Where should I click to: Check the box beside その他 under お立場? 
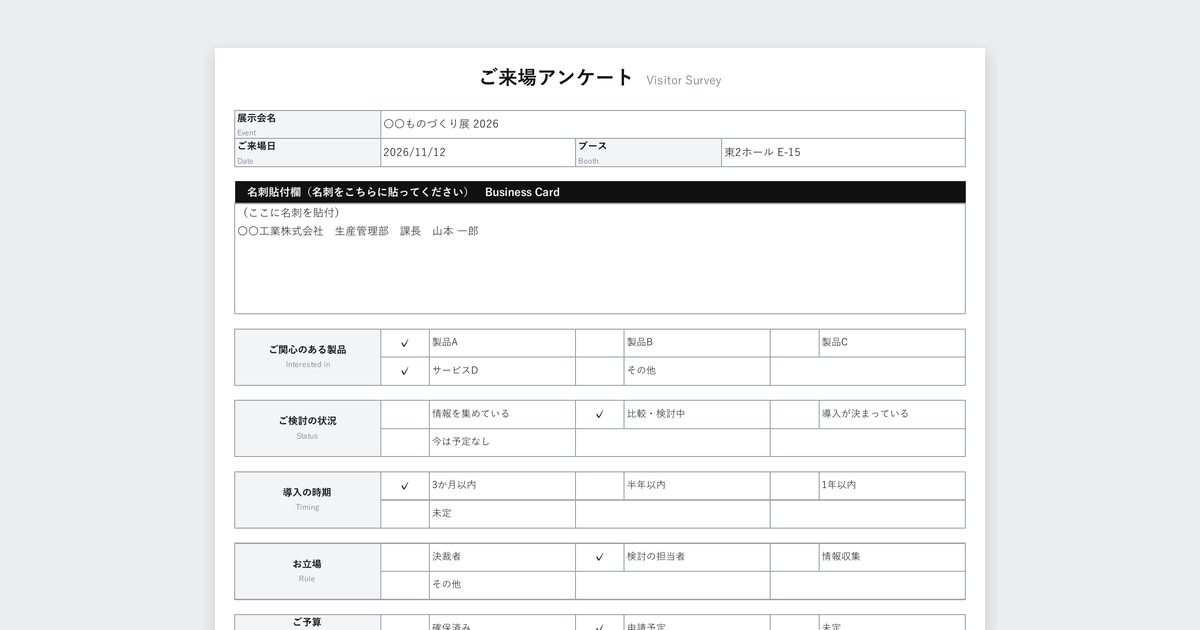pos(405,585)
